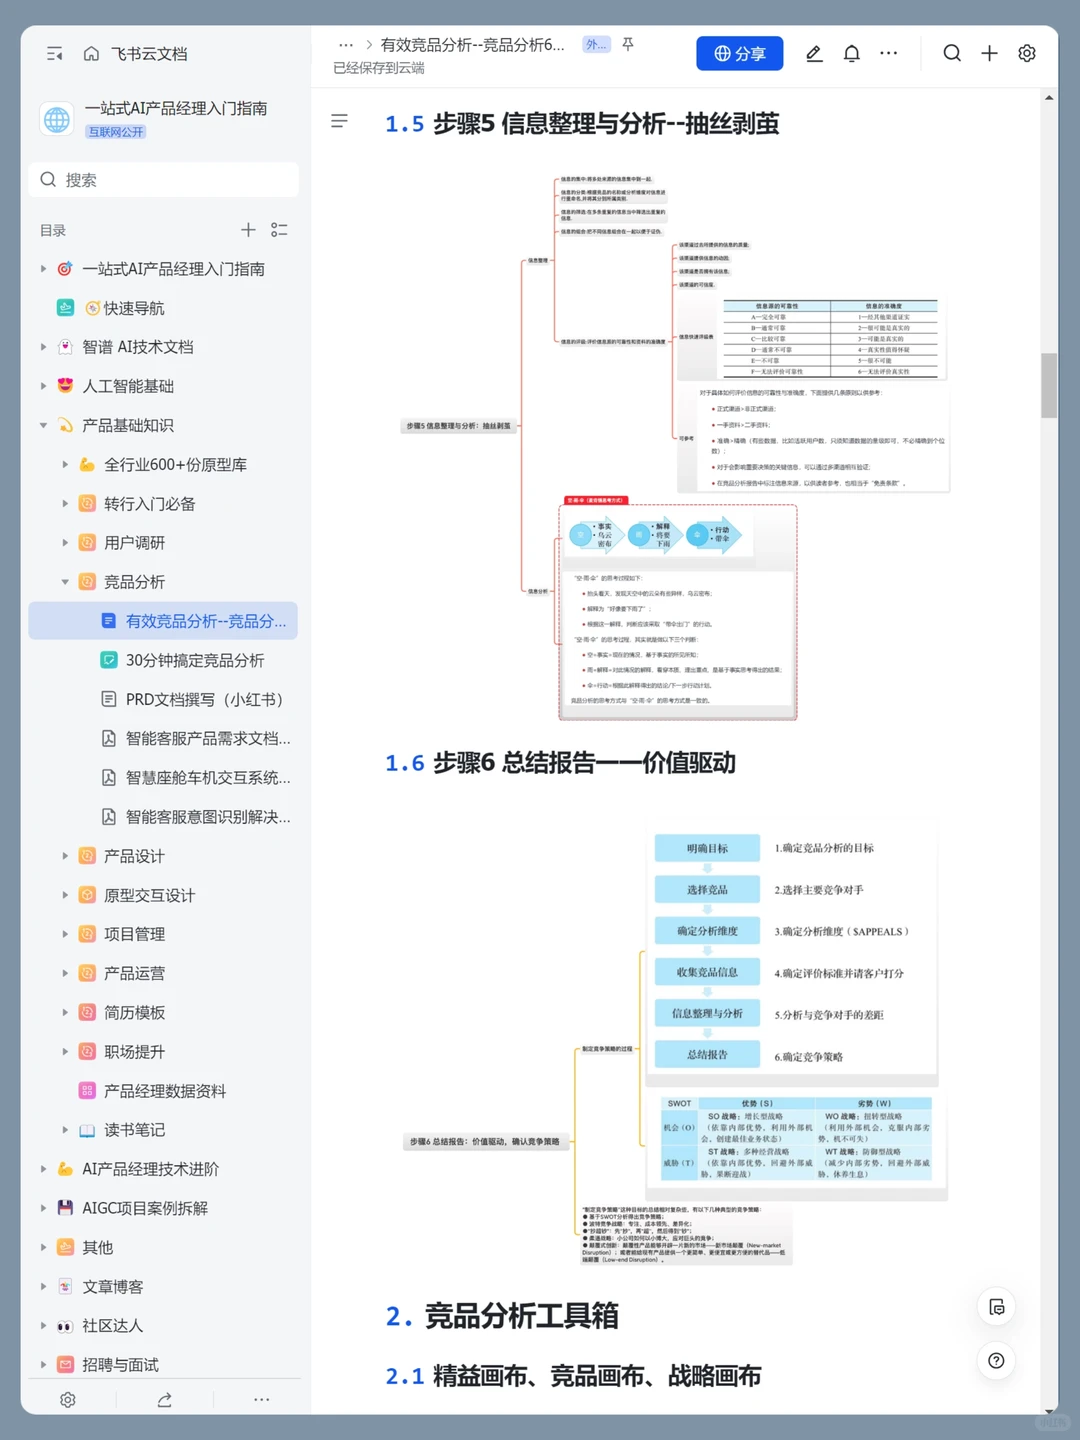The height and width of the screenshot is (1440, 1080).
Task: Click the settings gear at sidebar bottom
Action: tap(67, 1400)
